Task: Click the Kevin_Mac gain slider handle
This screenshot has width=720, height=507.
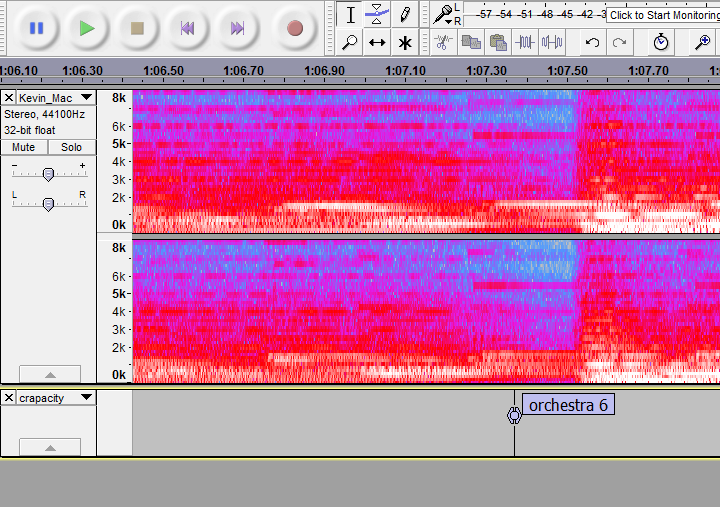Action: (x=48, y=175)
